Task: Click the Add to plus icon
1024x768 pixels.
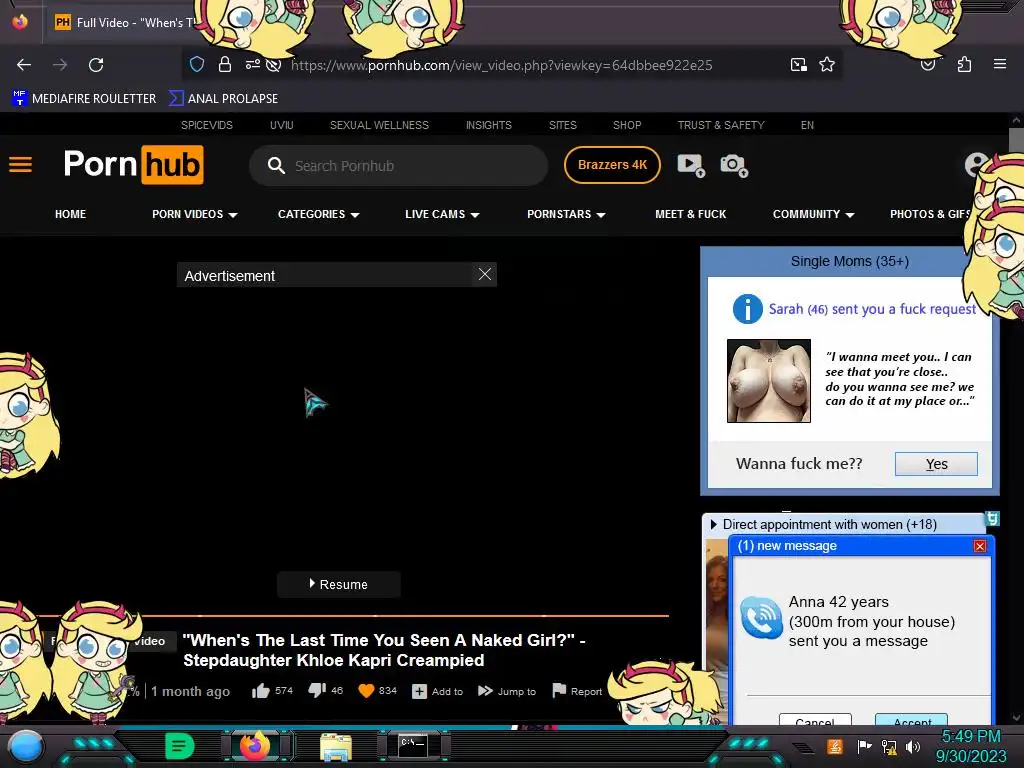Action: coord(419,691)
